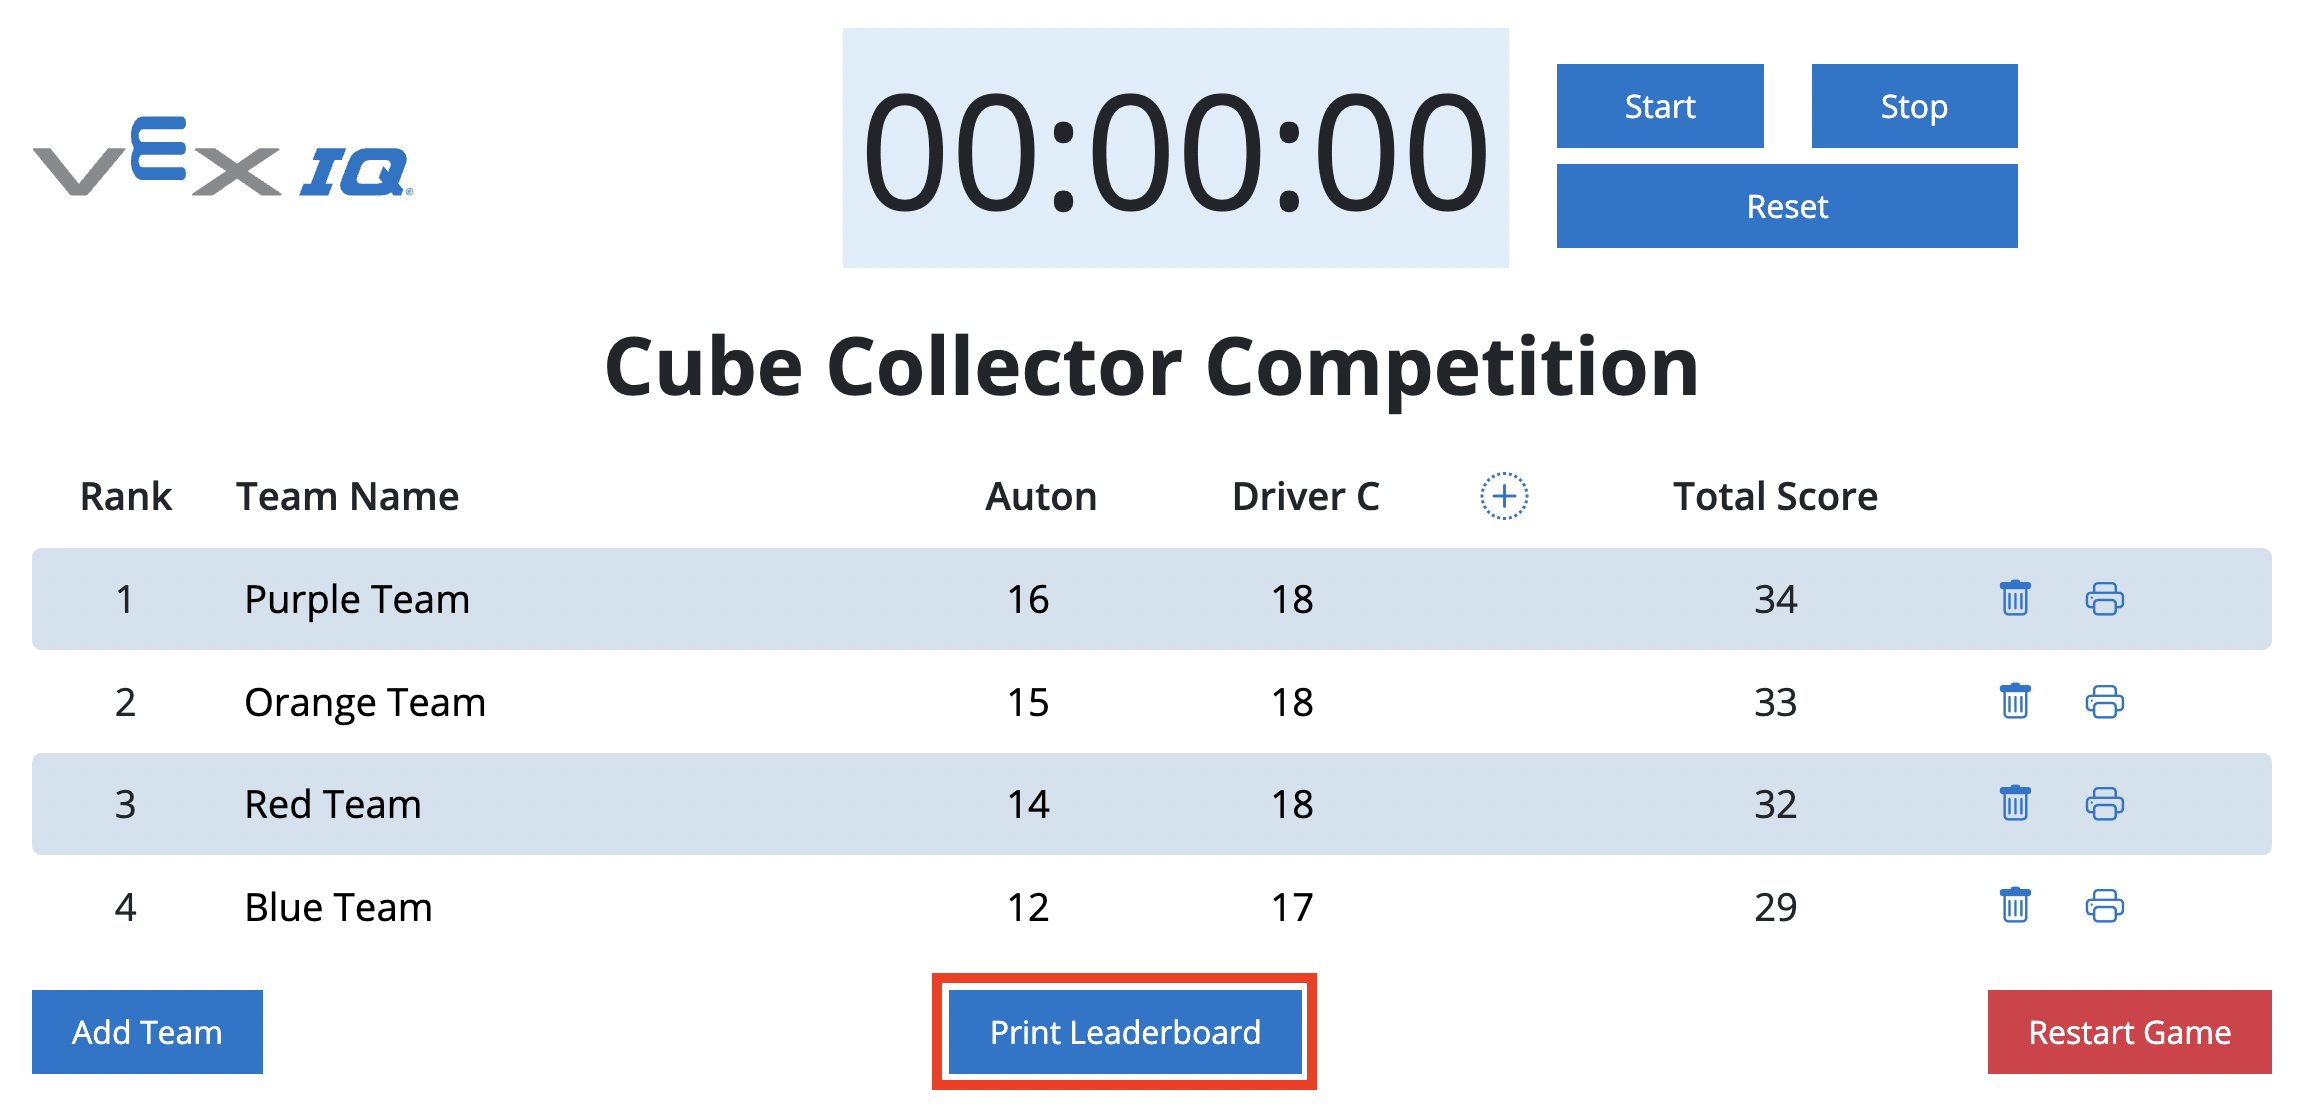Print the Red Team's score card

[2105, 804]
